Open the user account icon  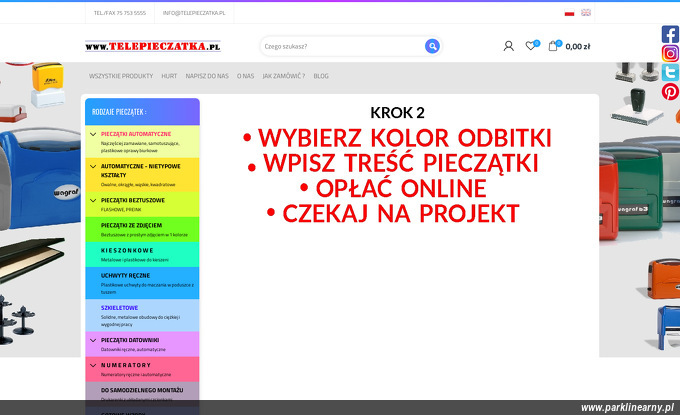tap(508, 46)
